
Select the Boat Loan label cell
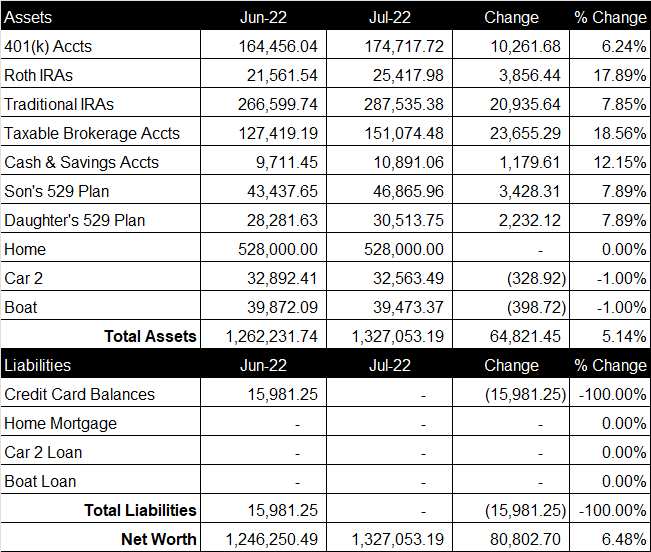pyautogui.click(x=100, y=480)
